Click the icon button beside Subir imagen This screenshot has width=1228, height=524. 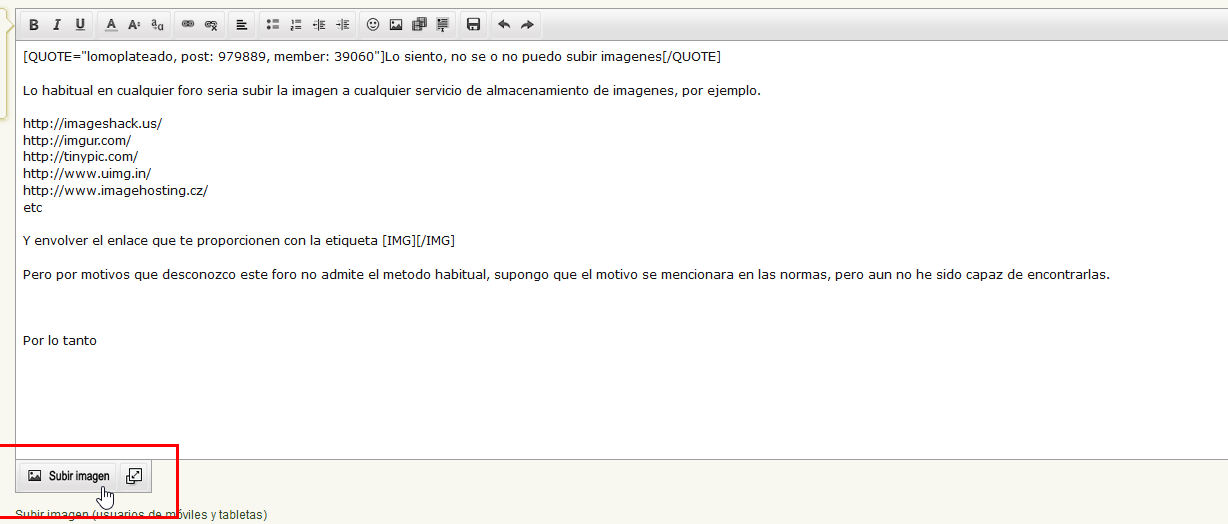tap(134, 476)
